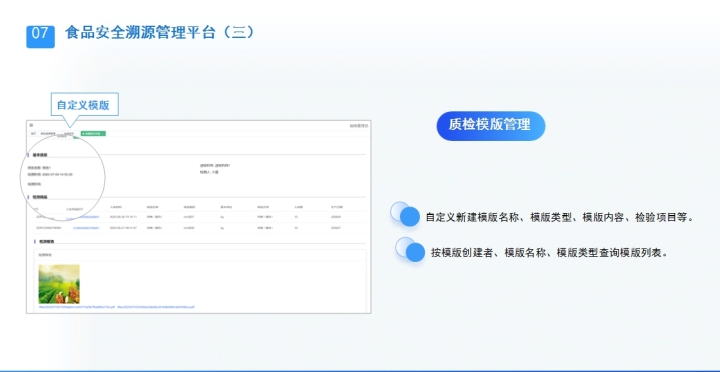Click the bullet icon beside 按模版创建者
Image resolution: width=720 pixels, height=372 pixels.
pyautogui.click(x=410, y=250)
